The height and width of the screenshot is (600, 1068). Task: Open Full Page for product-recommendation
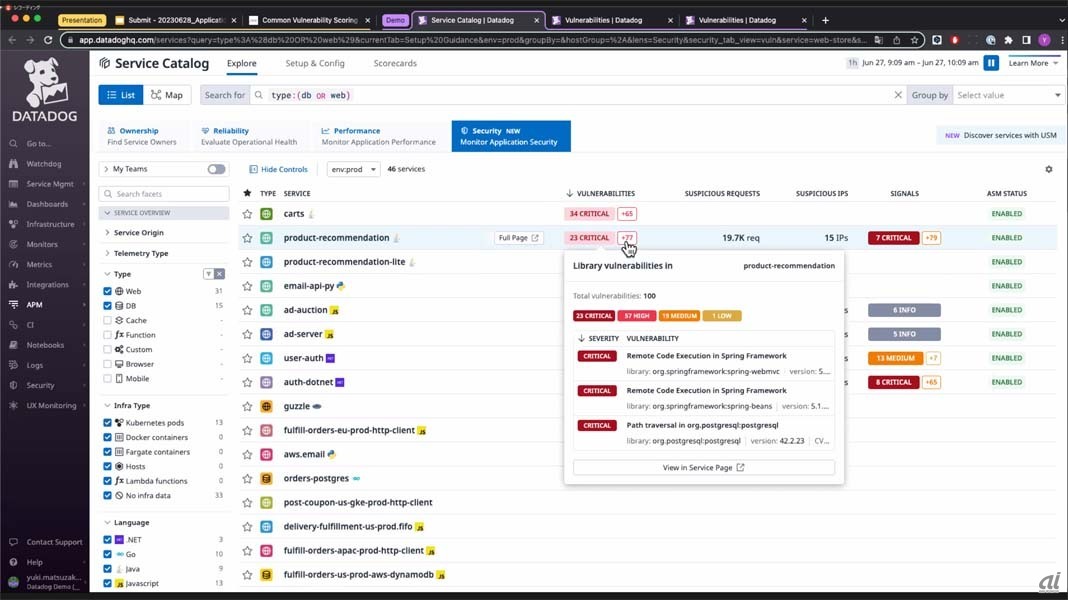coord(519,238)
